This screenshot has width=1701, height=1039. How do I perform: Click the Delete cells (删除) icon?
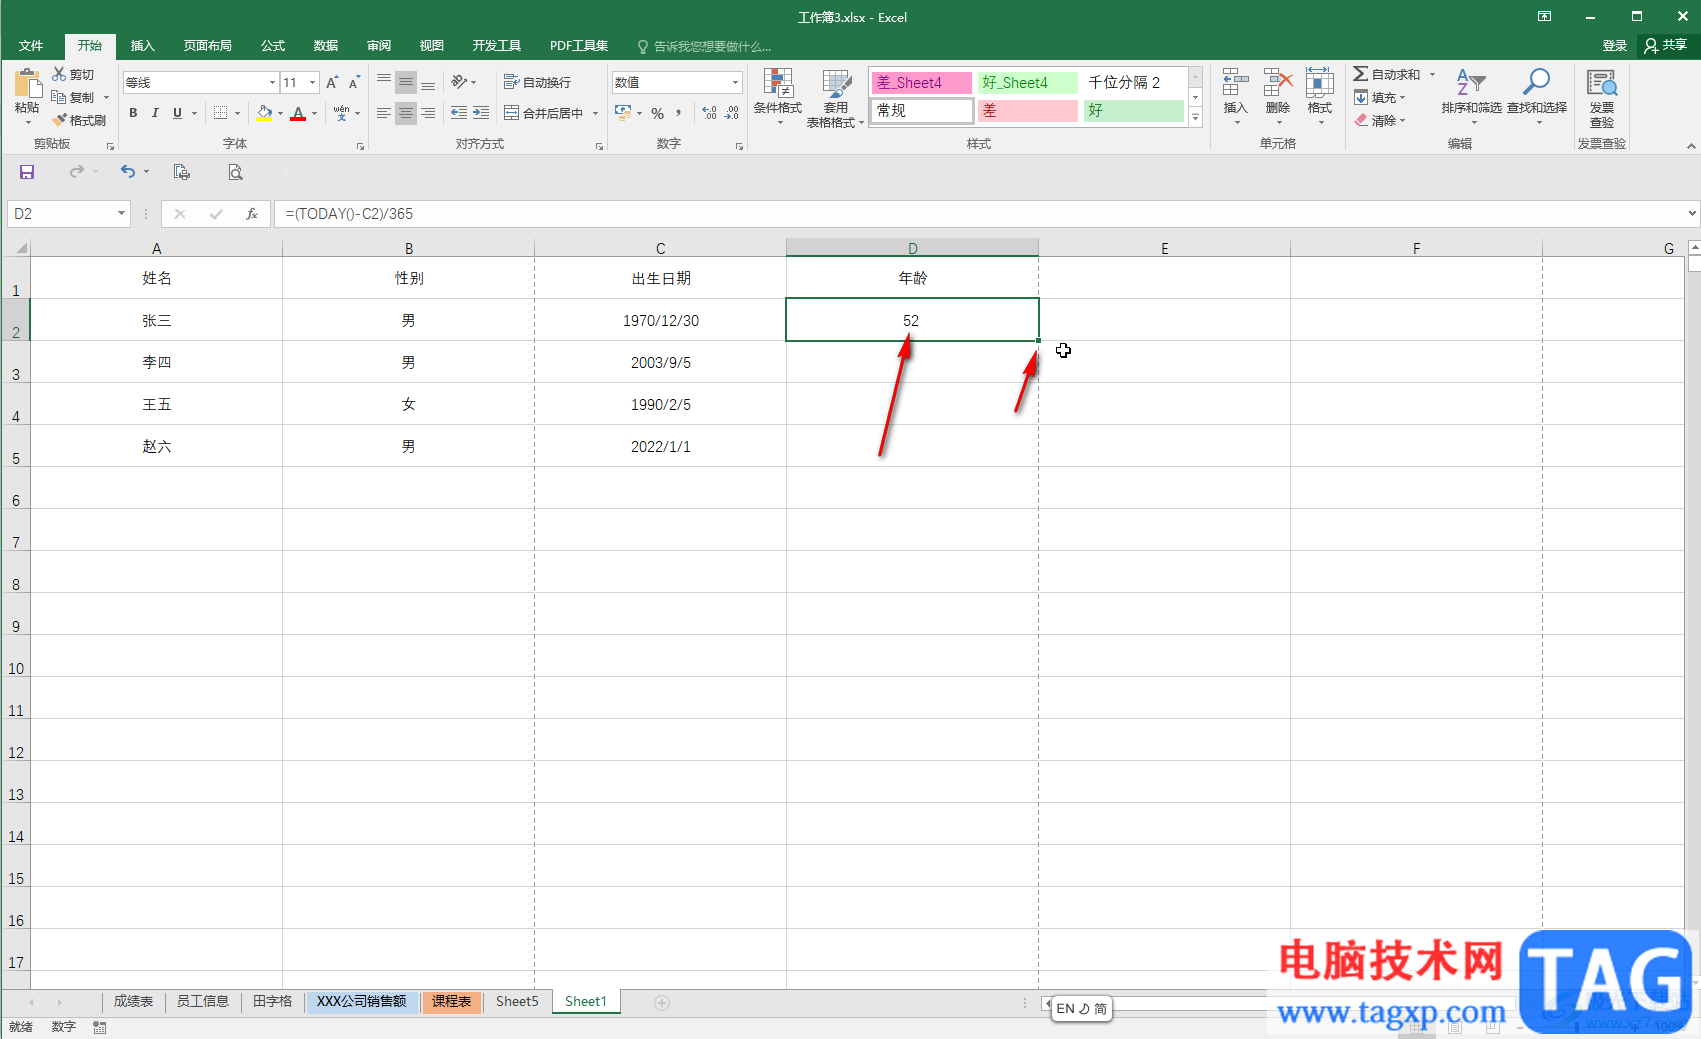click(x=1277, y=83)
